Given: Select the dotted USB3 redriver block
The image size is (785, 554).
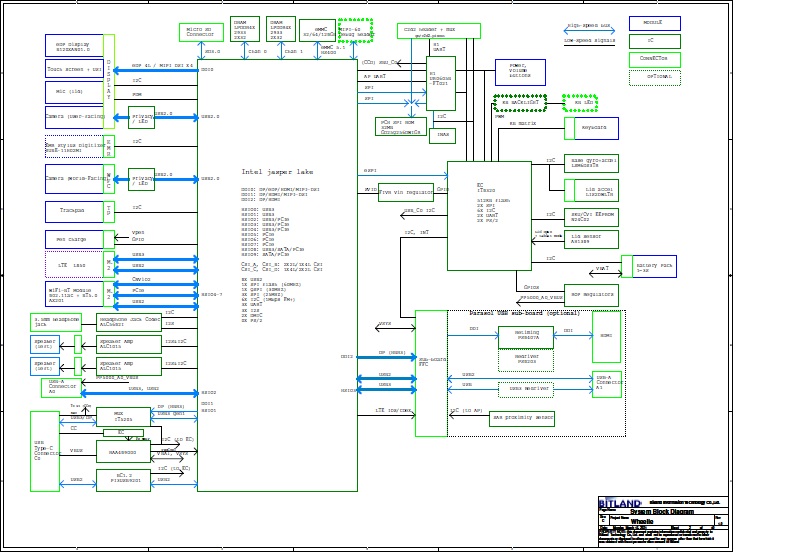Looking at the screenshot, I should pyautogui.click(x=526, y=389).
